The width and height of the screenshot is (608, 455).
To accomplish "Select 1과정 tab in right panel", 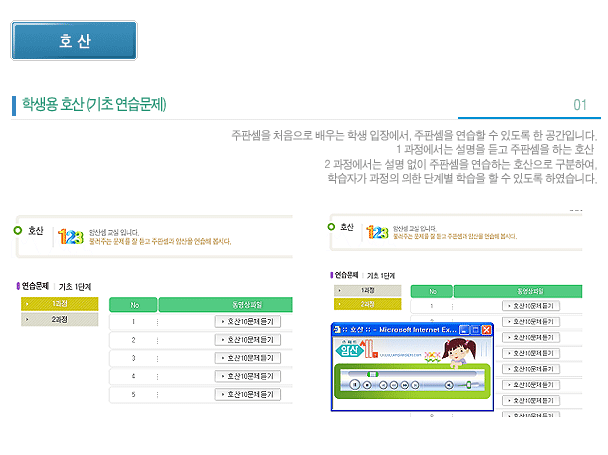I will click(367, 290).
